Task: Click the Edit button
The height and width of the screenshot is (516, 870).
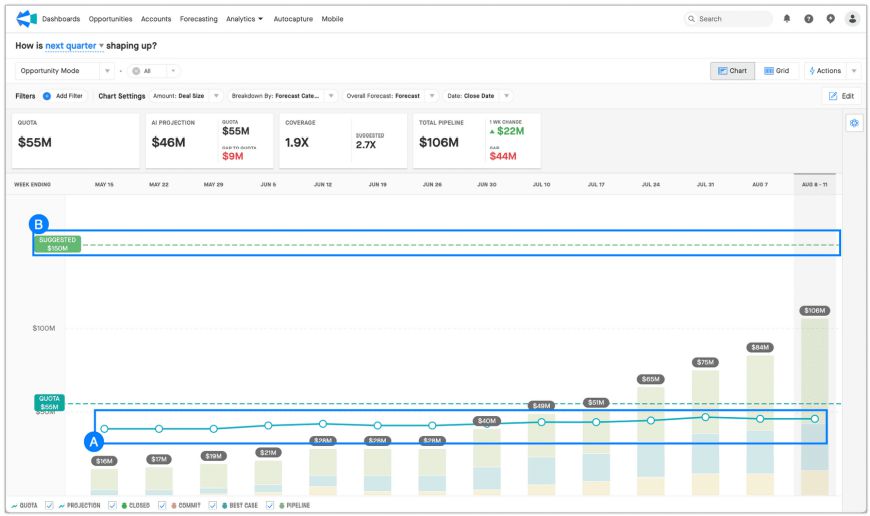Action: (x=842, y=96)
